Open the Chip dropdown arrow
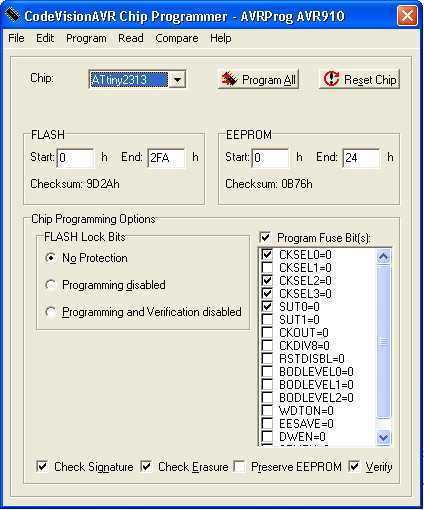 [x=177, y=80]
